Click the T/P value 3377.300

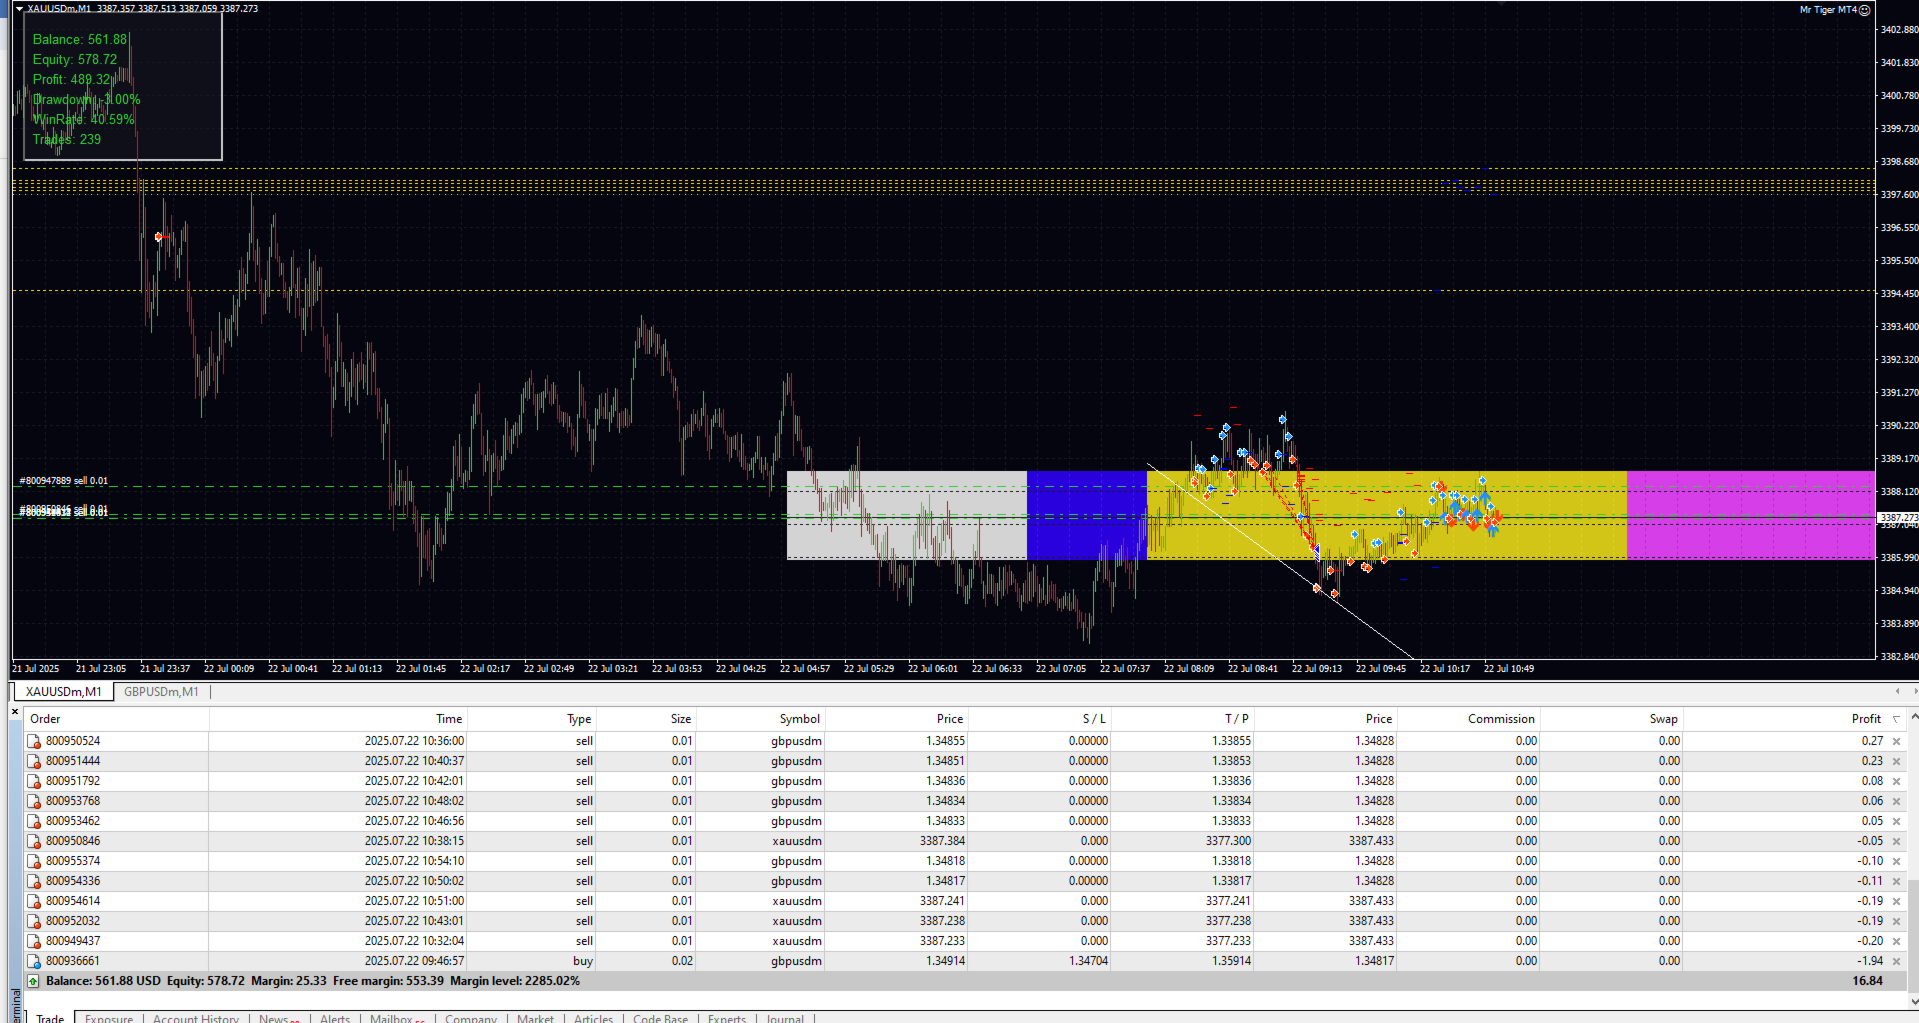point(1228,841)
